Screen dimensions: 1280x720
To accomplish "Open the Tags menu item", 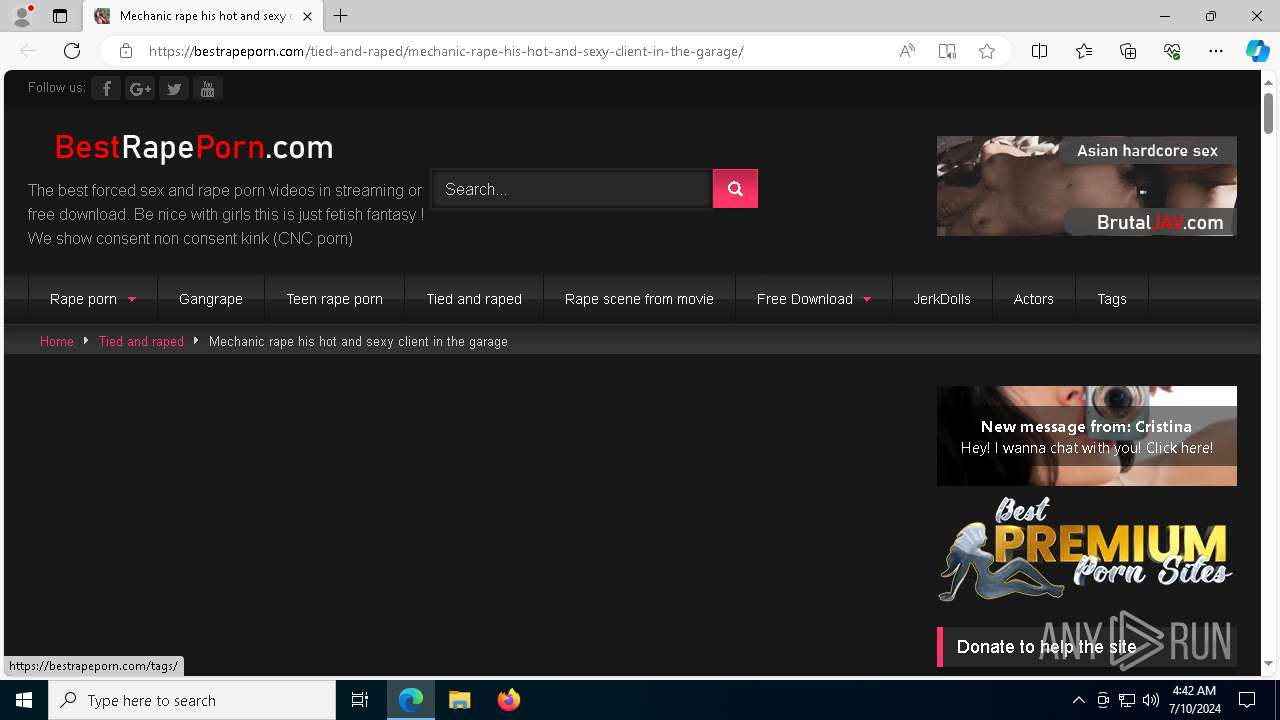I will click(1112, 299).
